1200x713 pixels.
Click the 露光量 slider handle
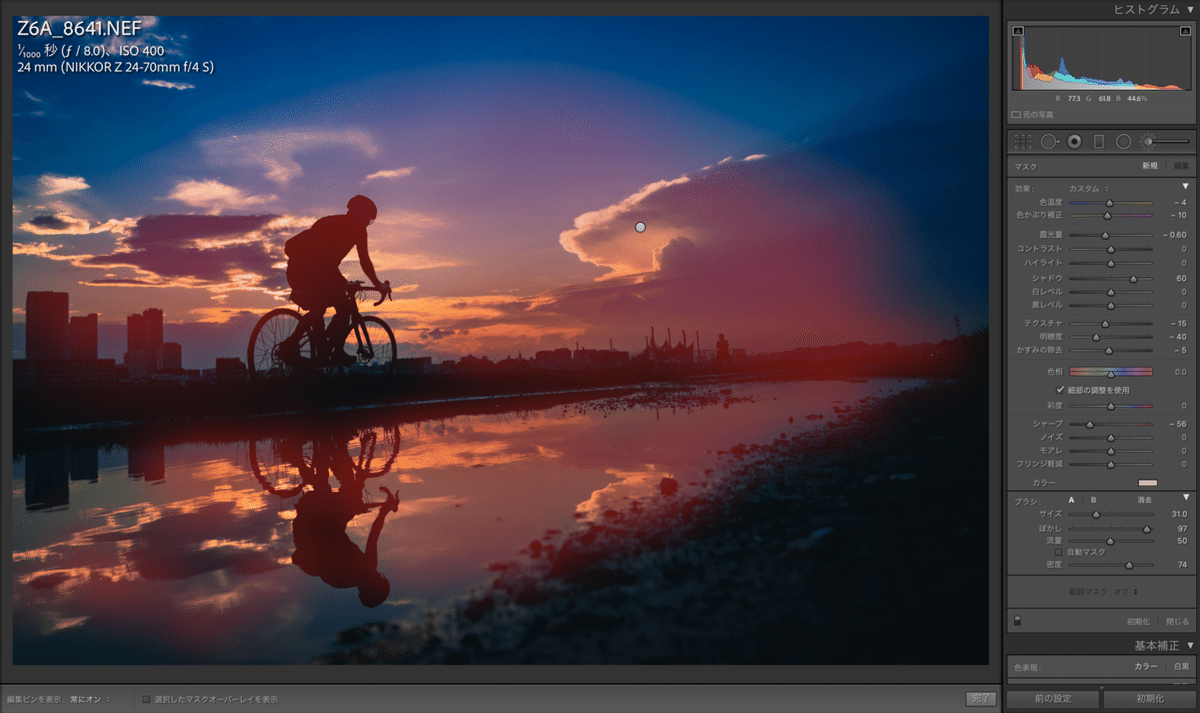(1105, 235)
